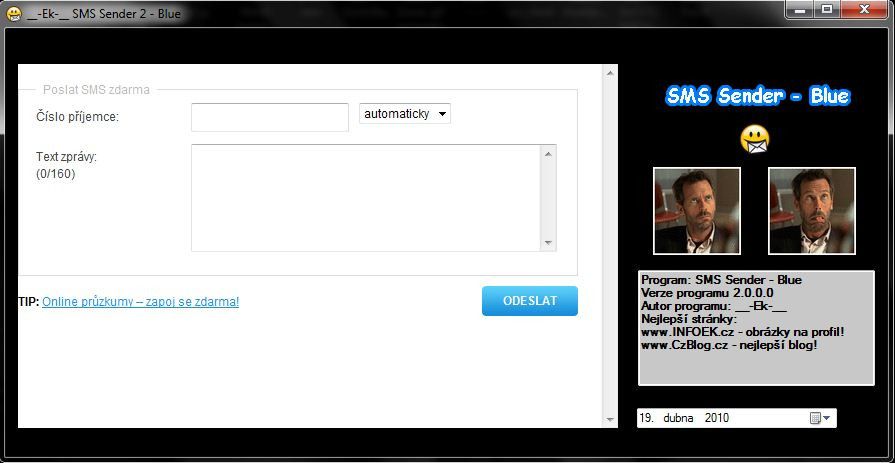Click the day '19.' in date field
Image resolution: width=895 pixels, height=463 pixels.
pyautogui.click(x=647, y=418)
